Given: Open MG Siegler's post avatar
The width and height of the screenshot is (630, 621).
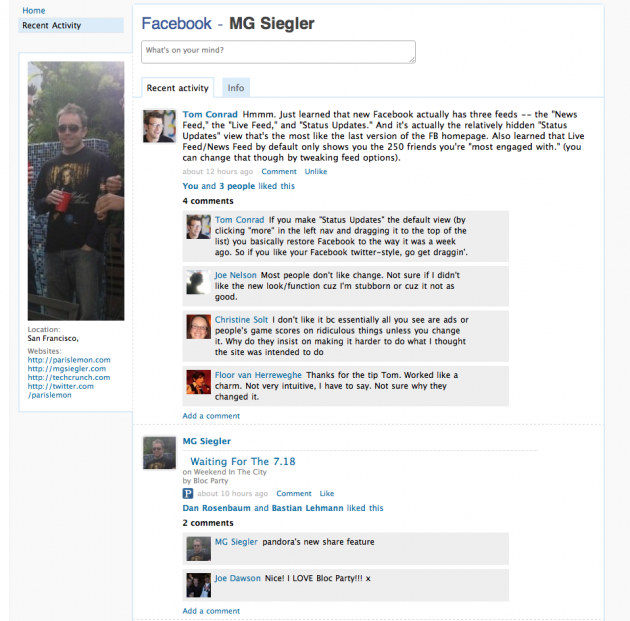Looking at the screenshot, I should tap(160, 453).
